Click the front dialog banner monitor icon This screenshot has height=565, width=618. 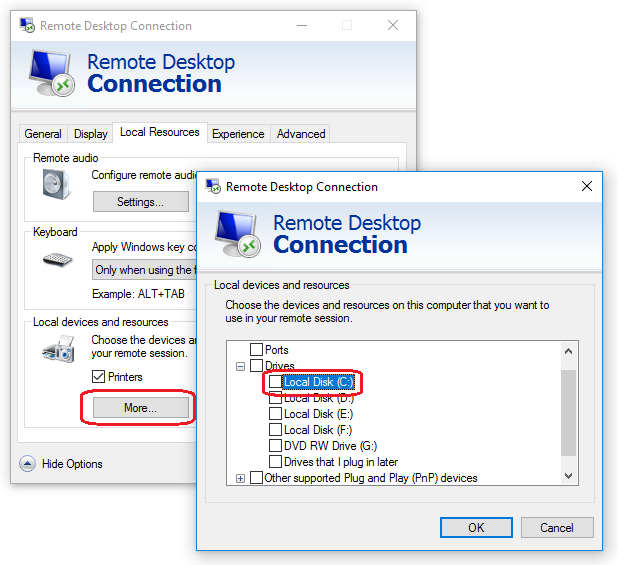coord(237,233)
